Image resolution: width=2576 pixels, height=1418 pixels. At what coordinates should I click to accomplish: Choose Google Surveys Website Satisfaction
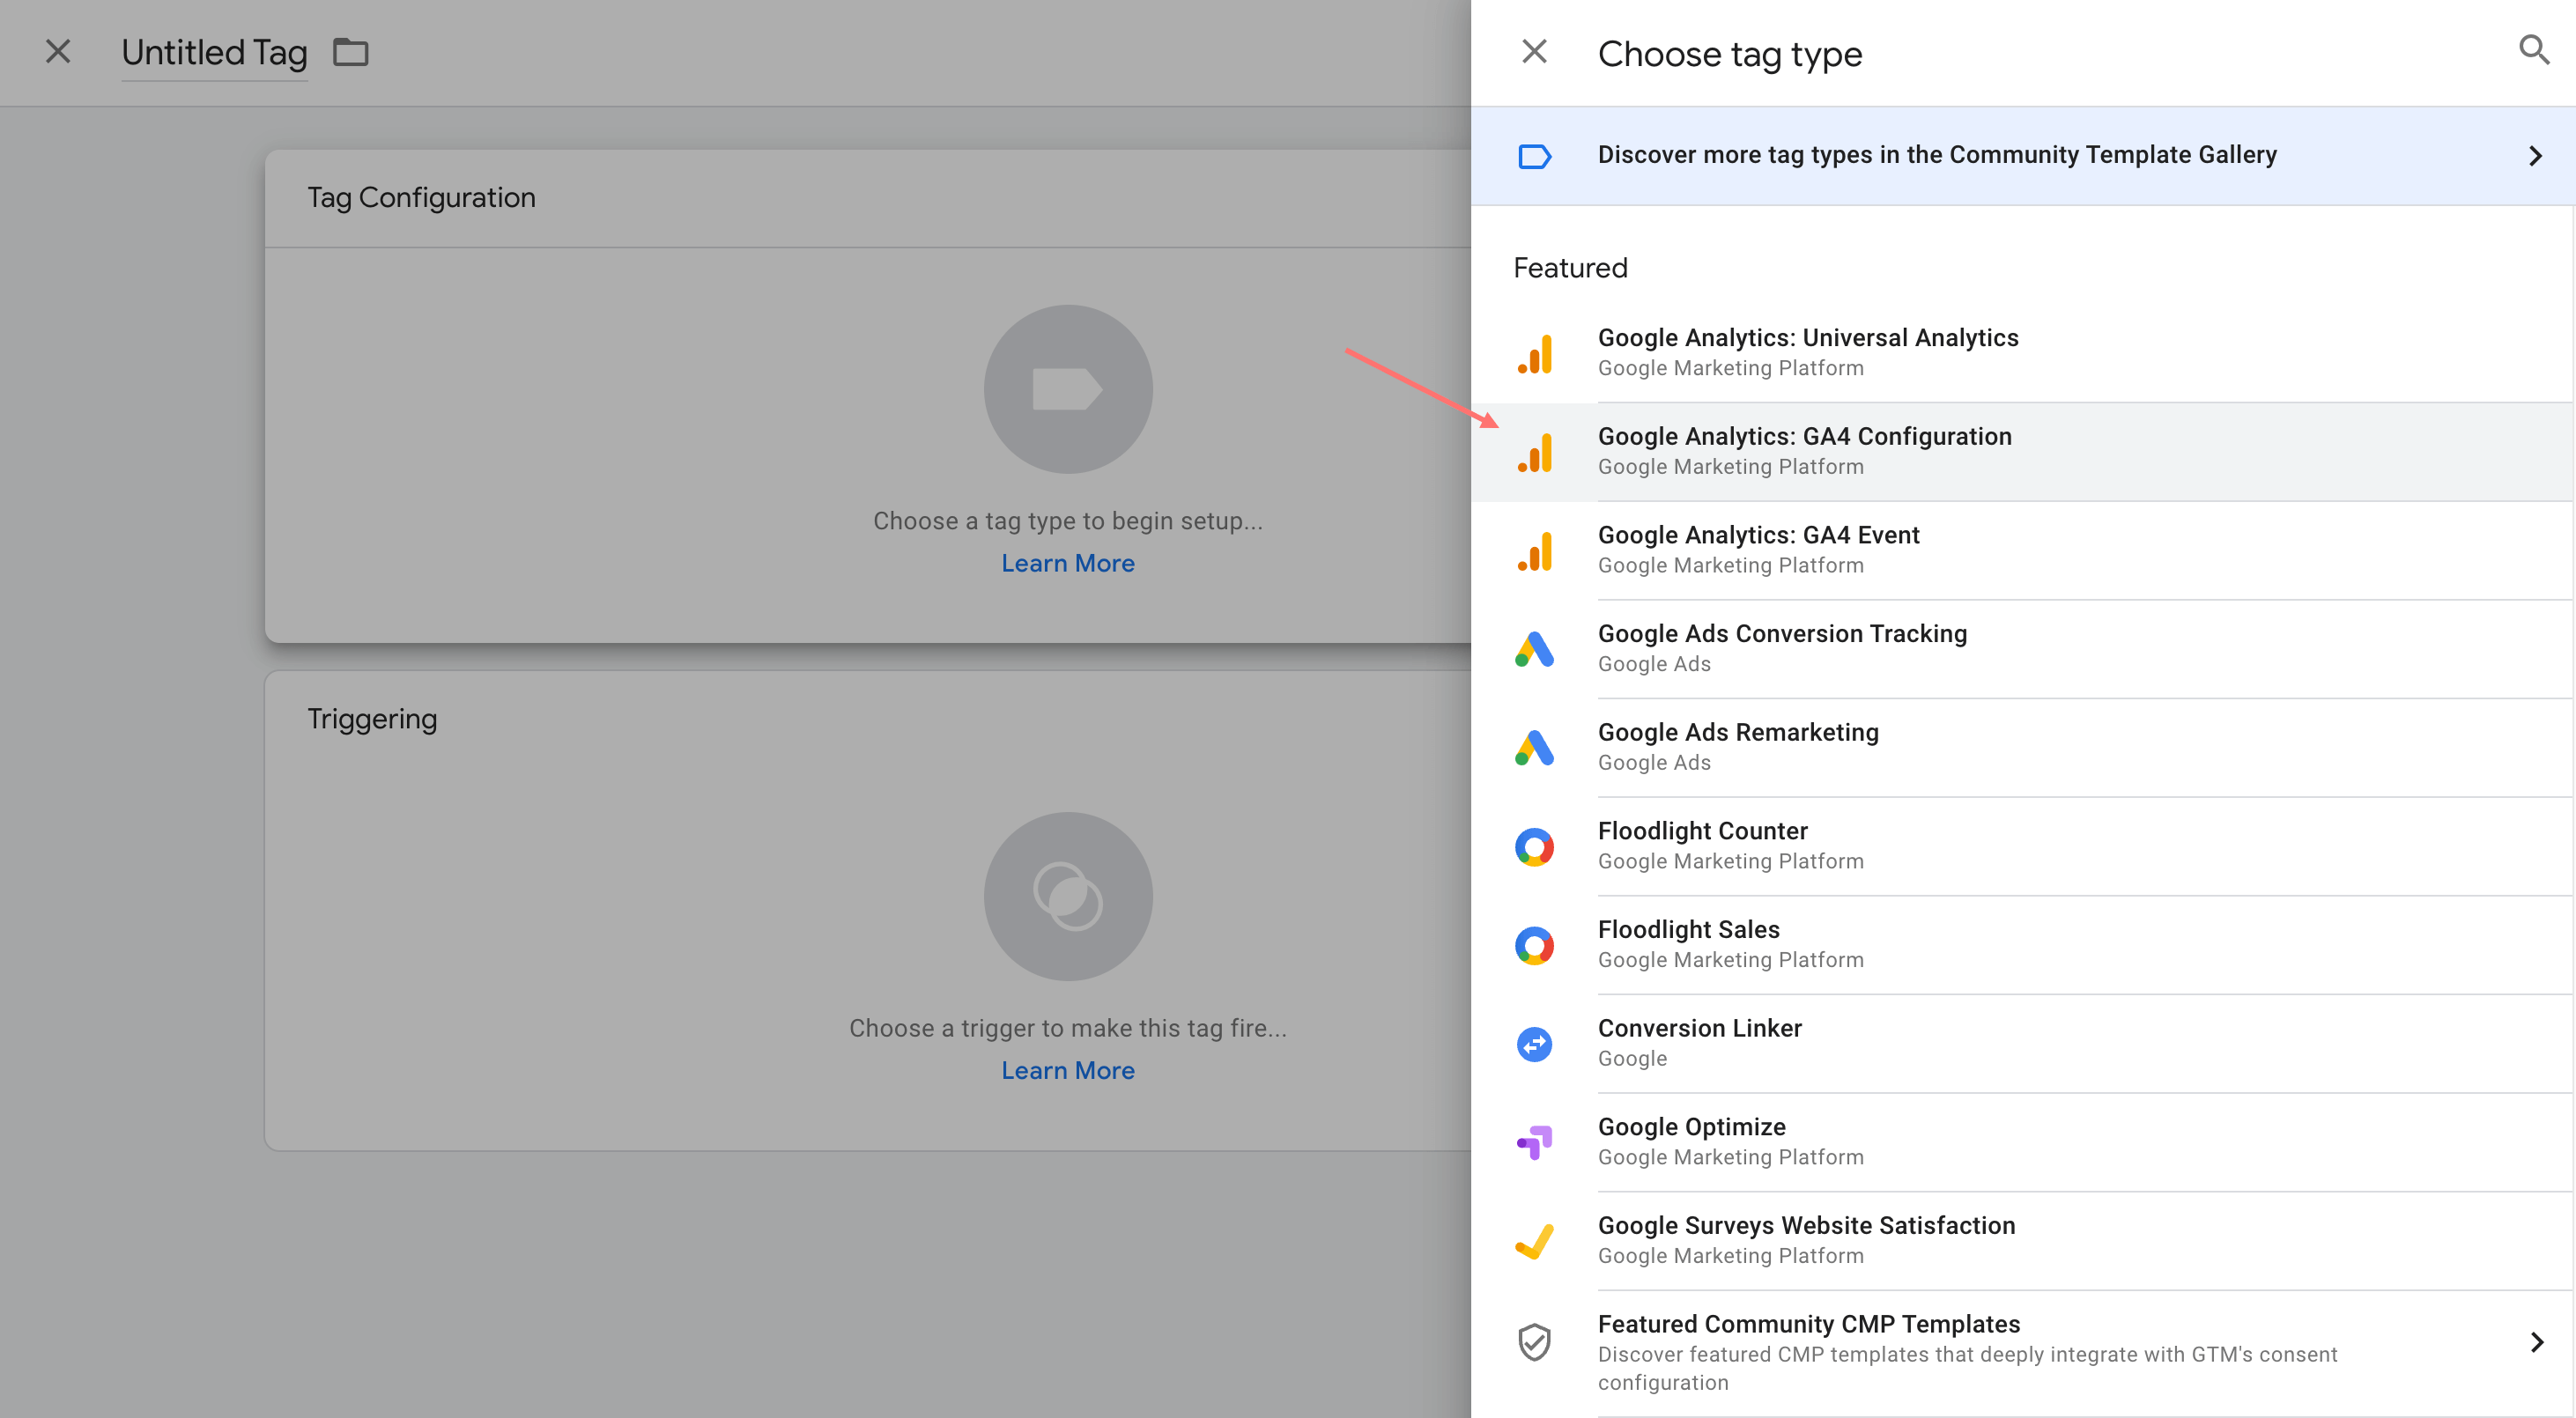2022,1241
